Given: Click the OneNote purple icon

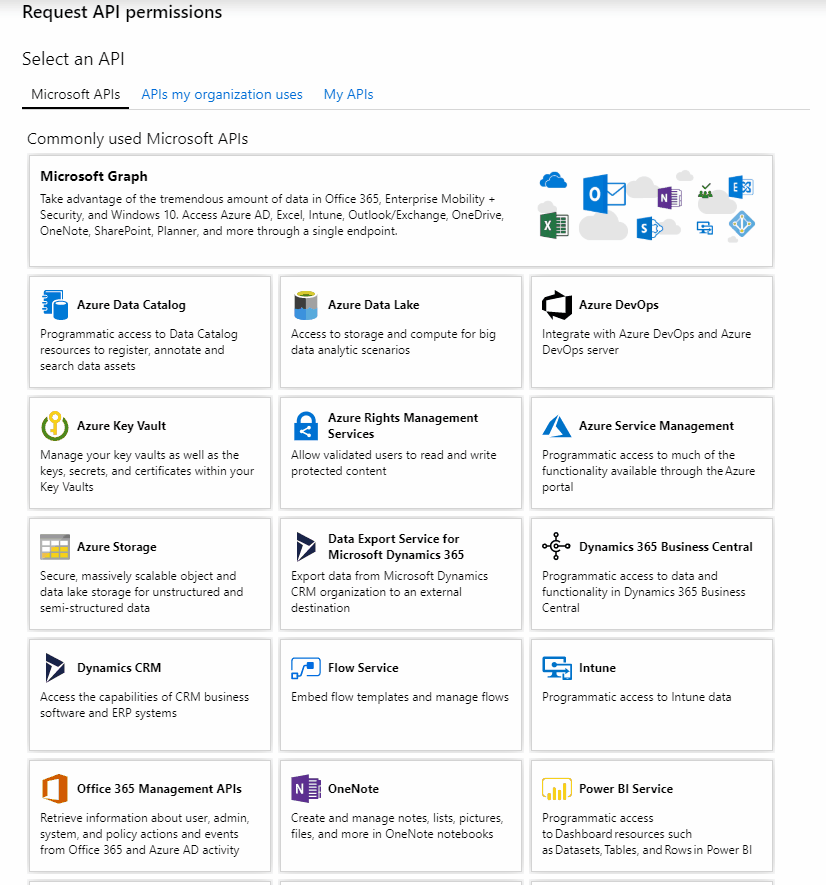Looking at the screenshot, I should pyautogui.click(x=305, y=788).
